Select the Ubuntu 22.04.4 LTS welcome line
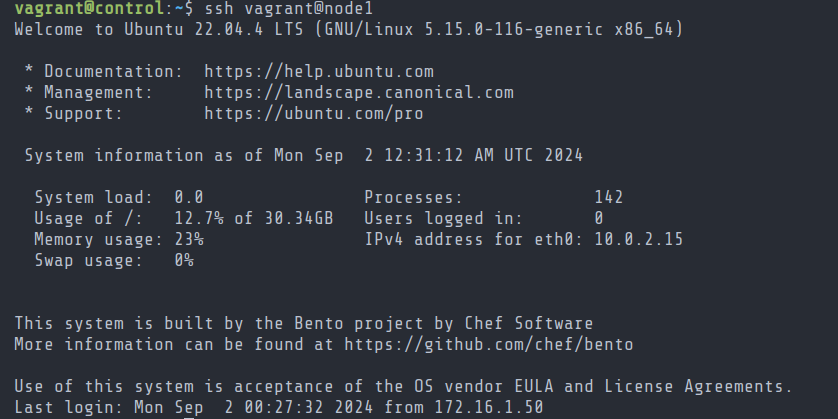Image resolution: width=838 pixels, height=419 pixels. pos(348,29)
